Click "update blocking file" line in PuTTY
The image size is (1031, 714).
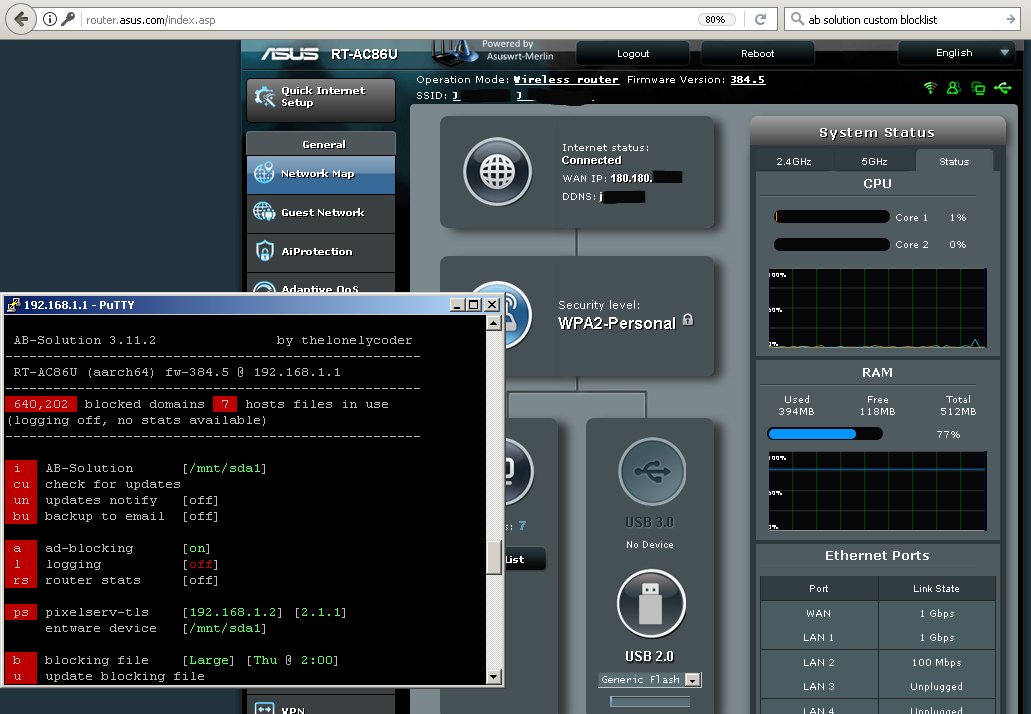pos(124,676)
